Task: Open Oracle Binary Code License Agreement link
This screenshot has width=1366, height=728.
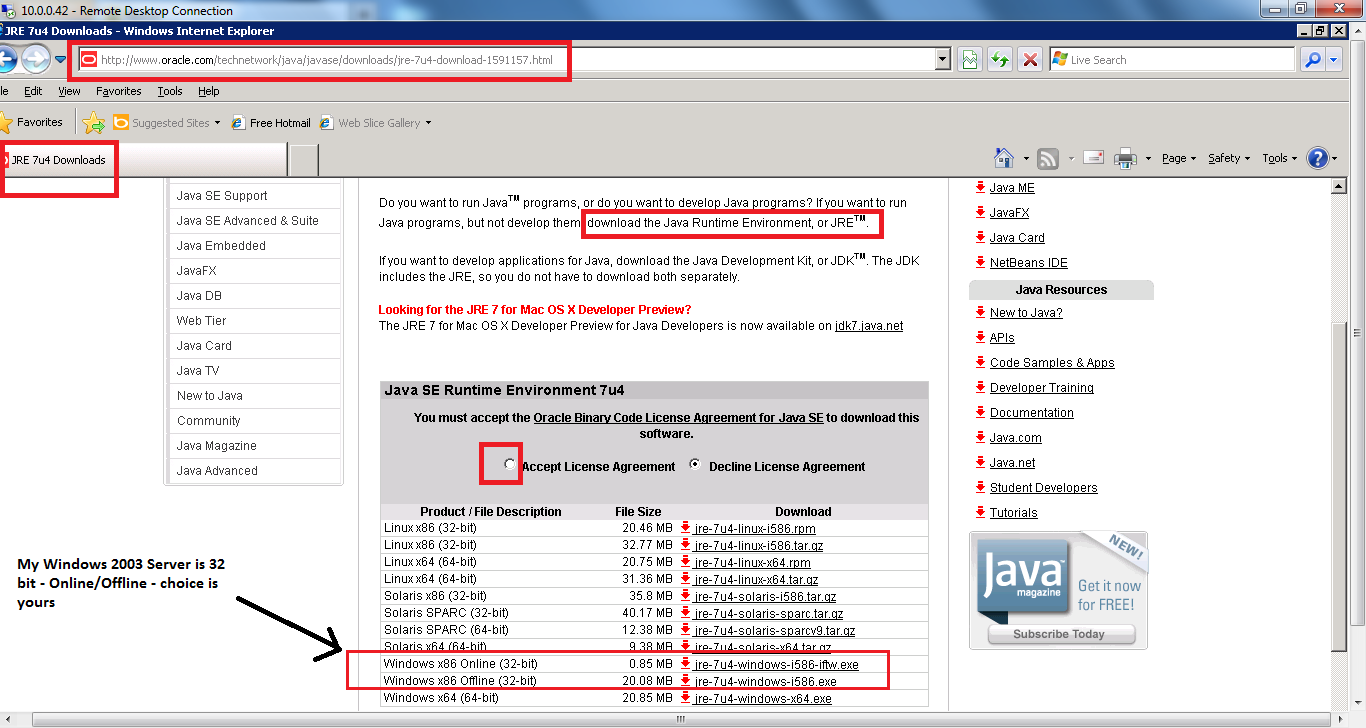Action: coord(678,418)
